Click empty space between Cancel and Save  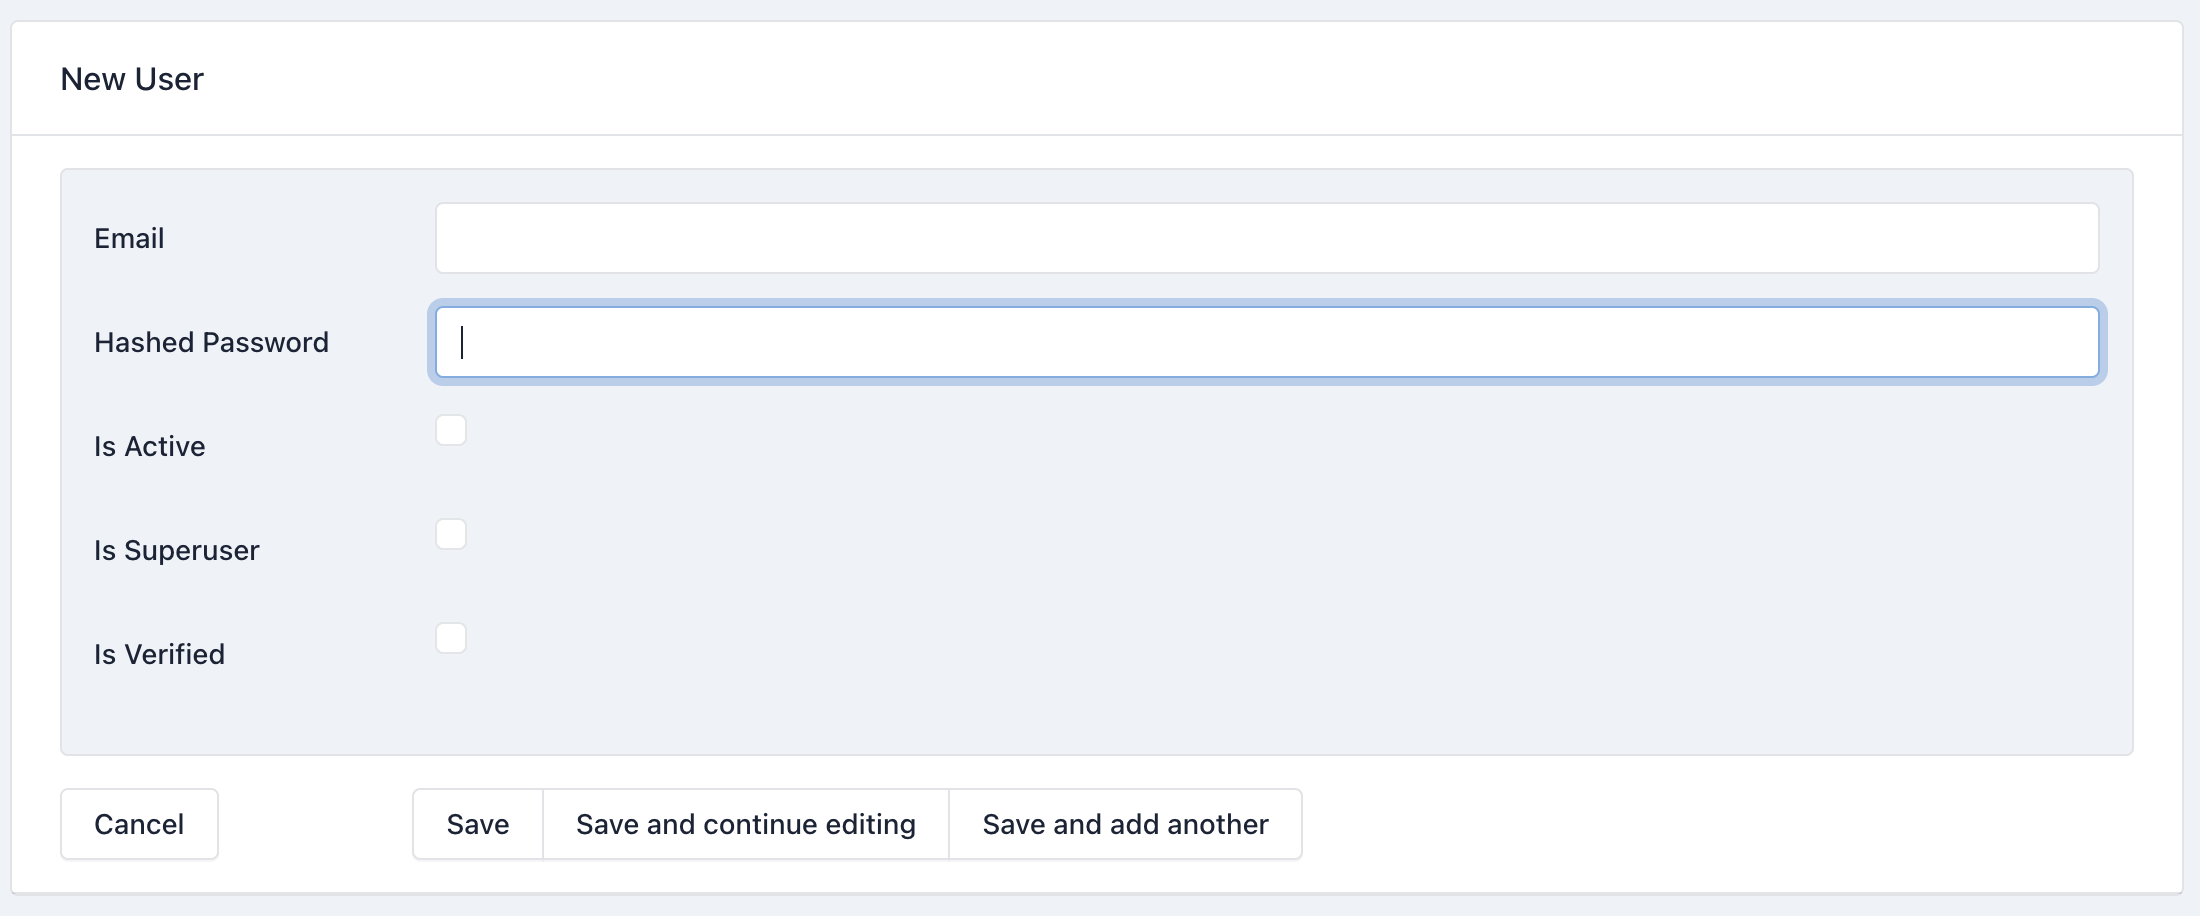point(315,824)
